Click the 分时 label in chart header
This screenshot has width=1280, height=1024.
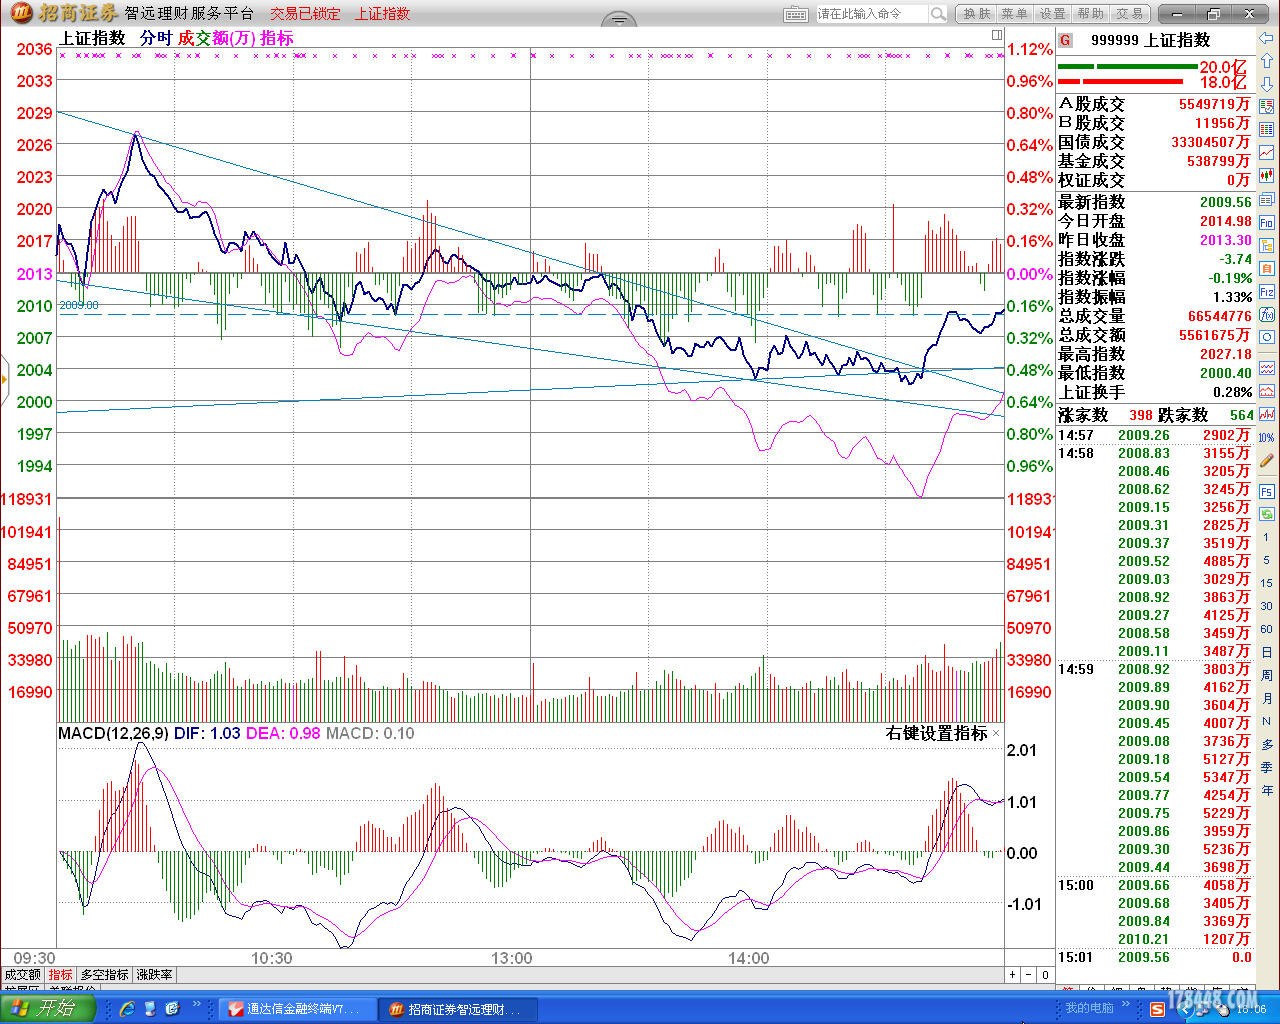156,38
